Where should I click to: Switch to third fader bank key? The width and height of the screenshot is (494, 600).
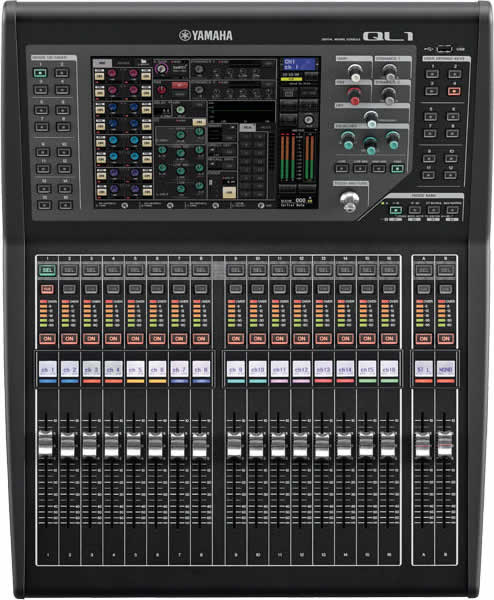pos(433,210)
